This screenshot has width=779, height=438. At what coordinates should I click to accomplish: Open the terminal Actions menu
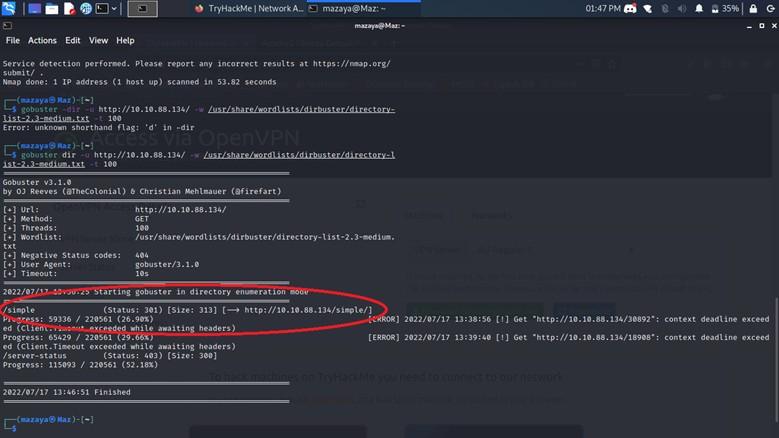click(42, 41)
